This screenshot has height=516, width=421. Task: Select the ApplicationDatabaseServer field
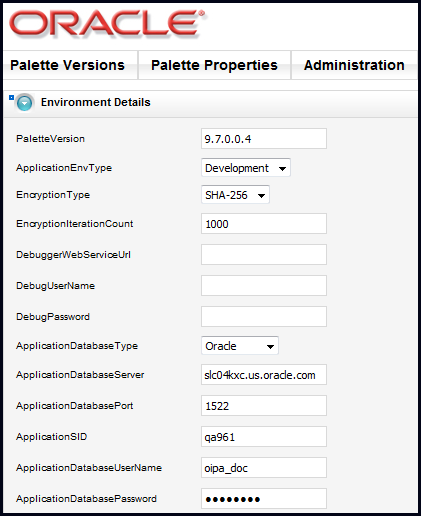[264, 375]
